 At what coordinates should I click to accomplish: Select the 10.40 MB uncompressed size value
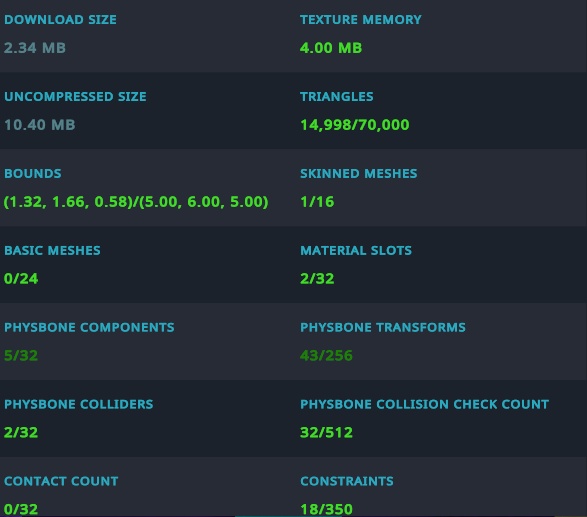click(x=40, y=125)
